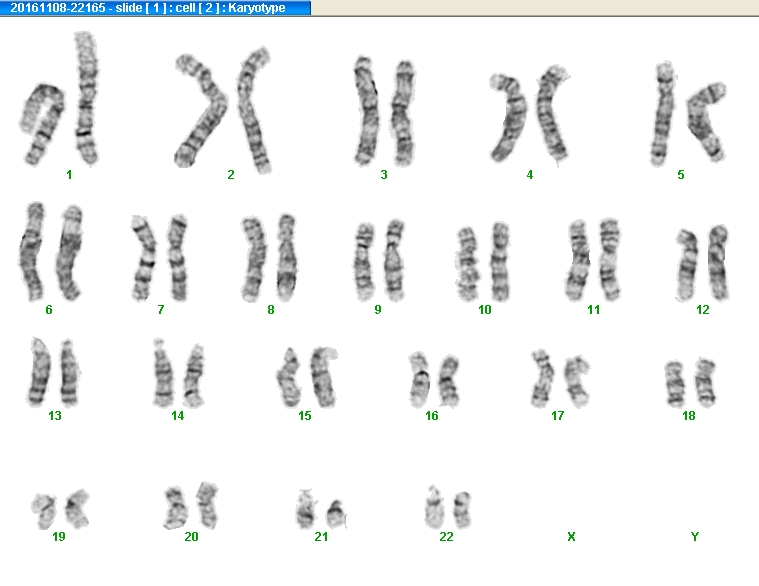
Task: Click the green label '12'
Action: pyautogui.click(x=703, y=310)
